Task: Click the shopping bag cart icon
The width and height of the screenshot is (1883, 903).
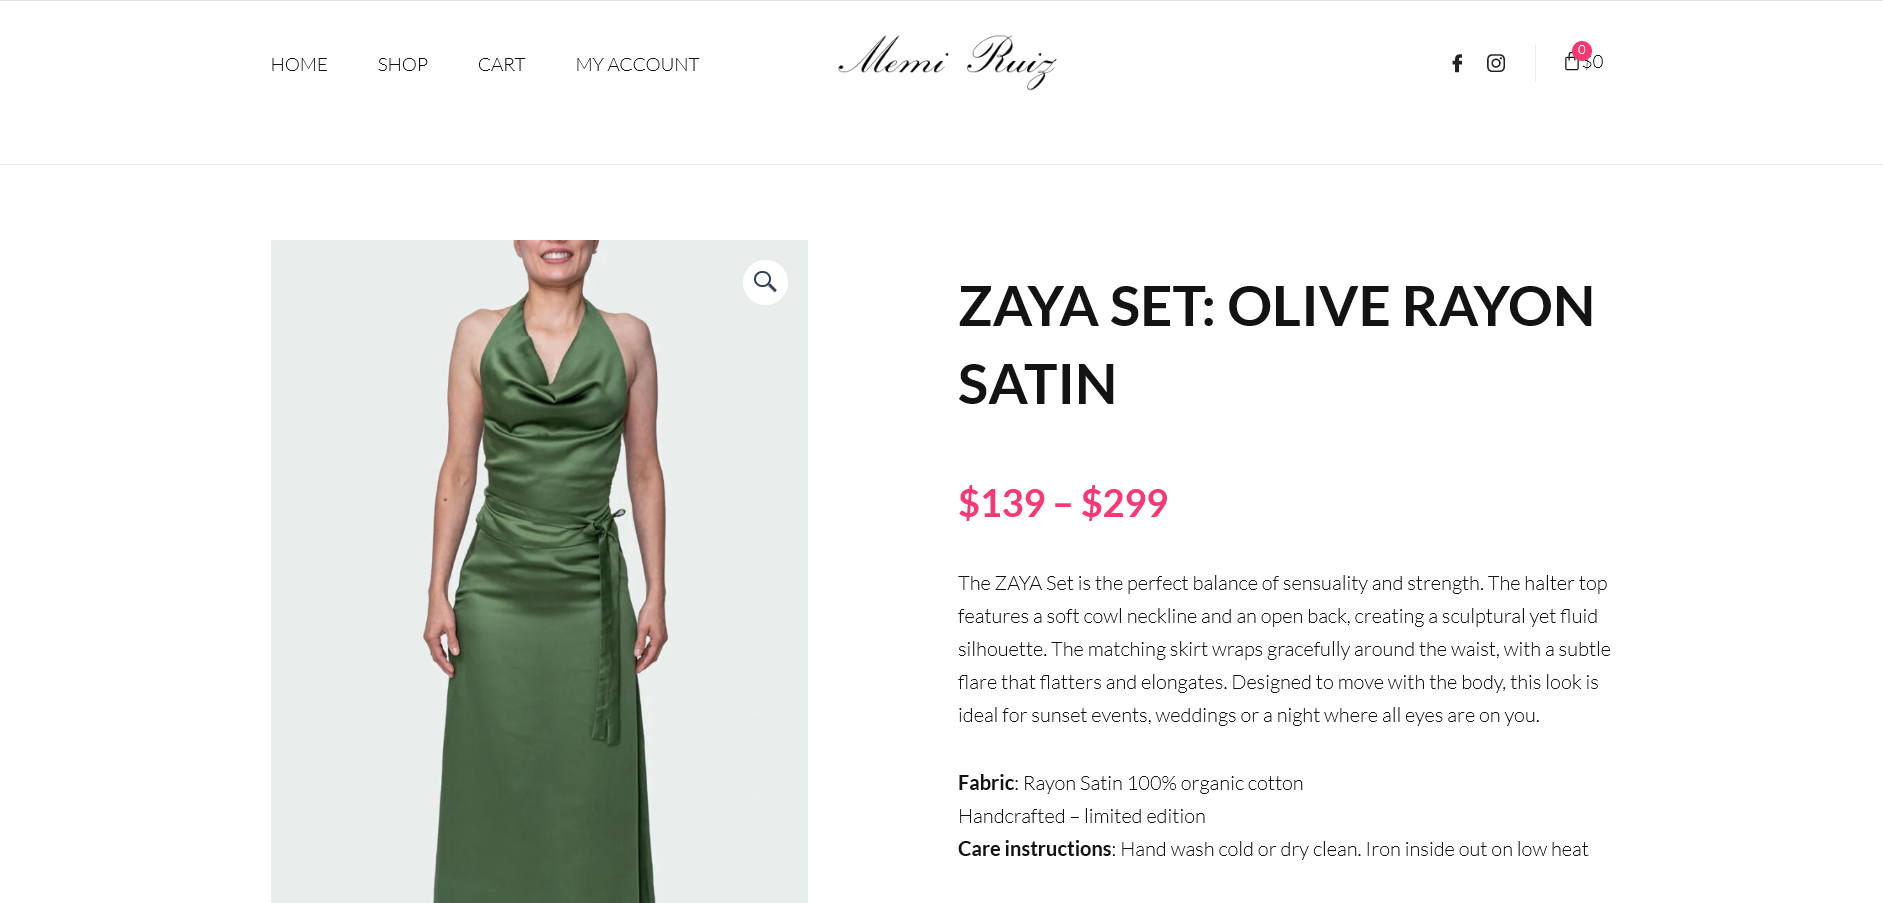Action: click(x=1572, y=62)
